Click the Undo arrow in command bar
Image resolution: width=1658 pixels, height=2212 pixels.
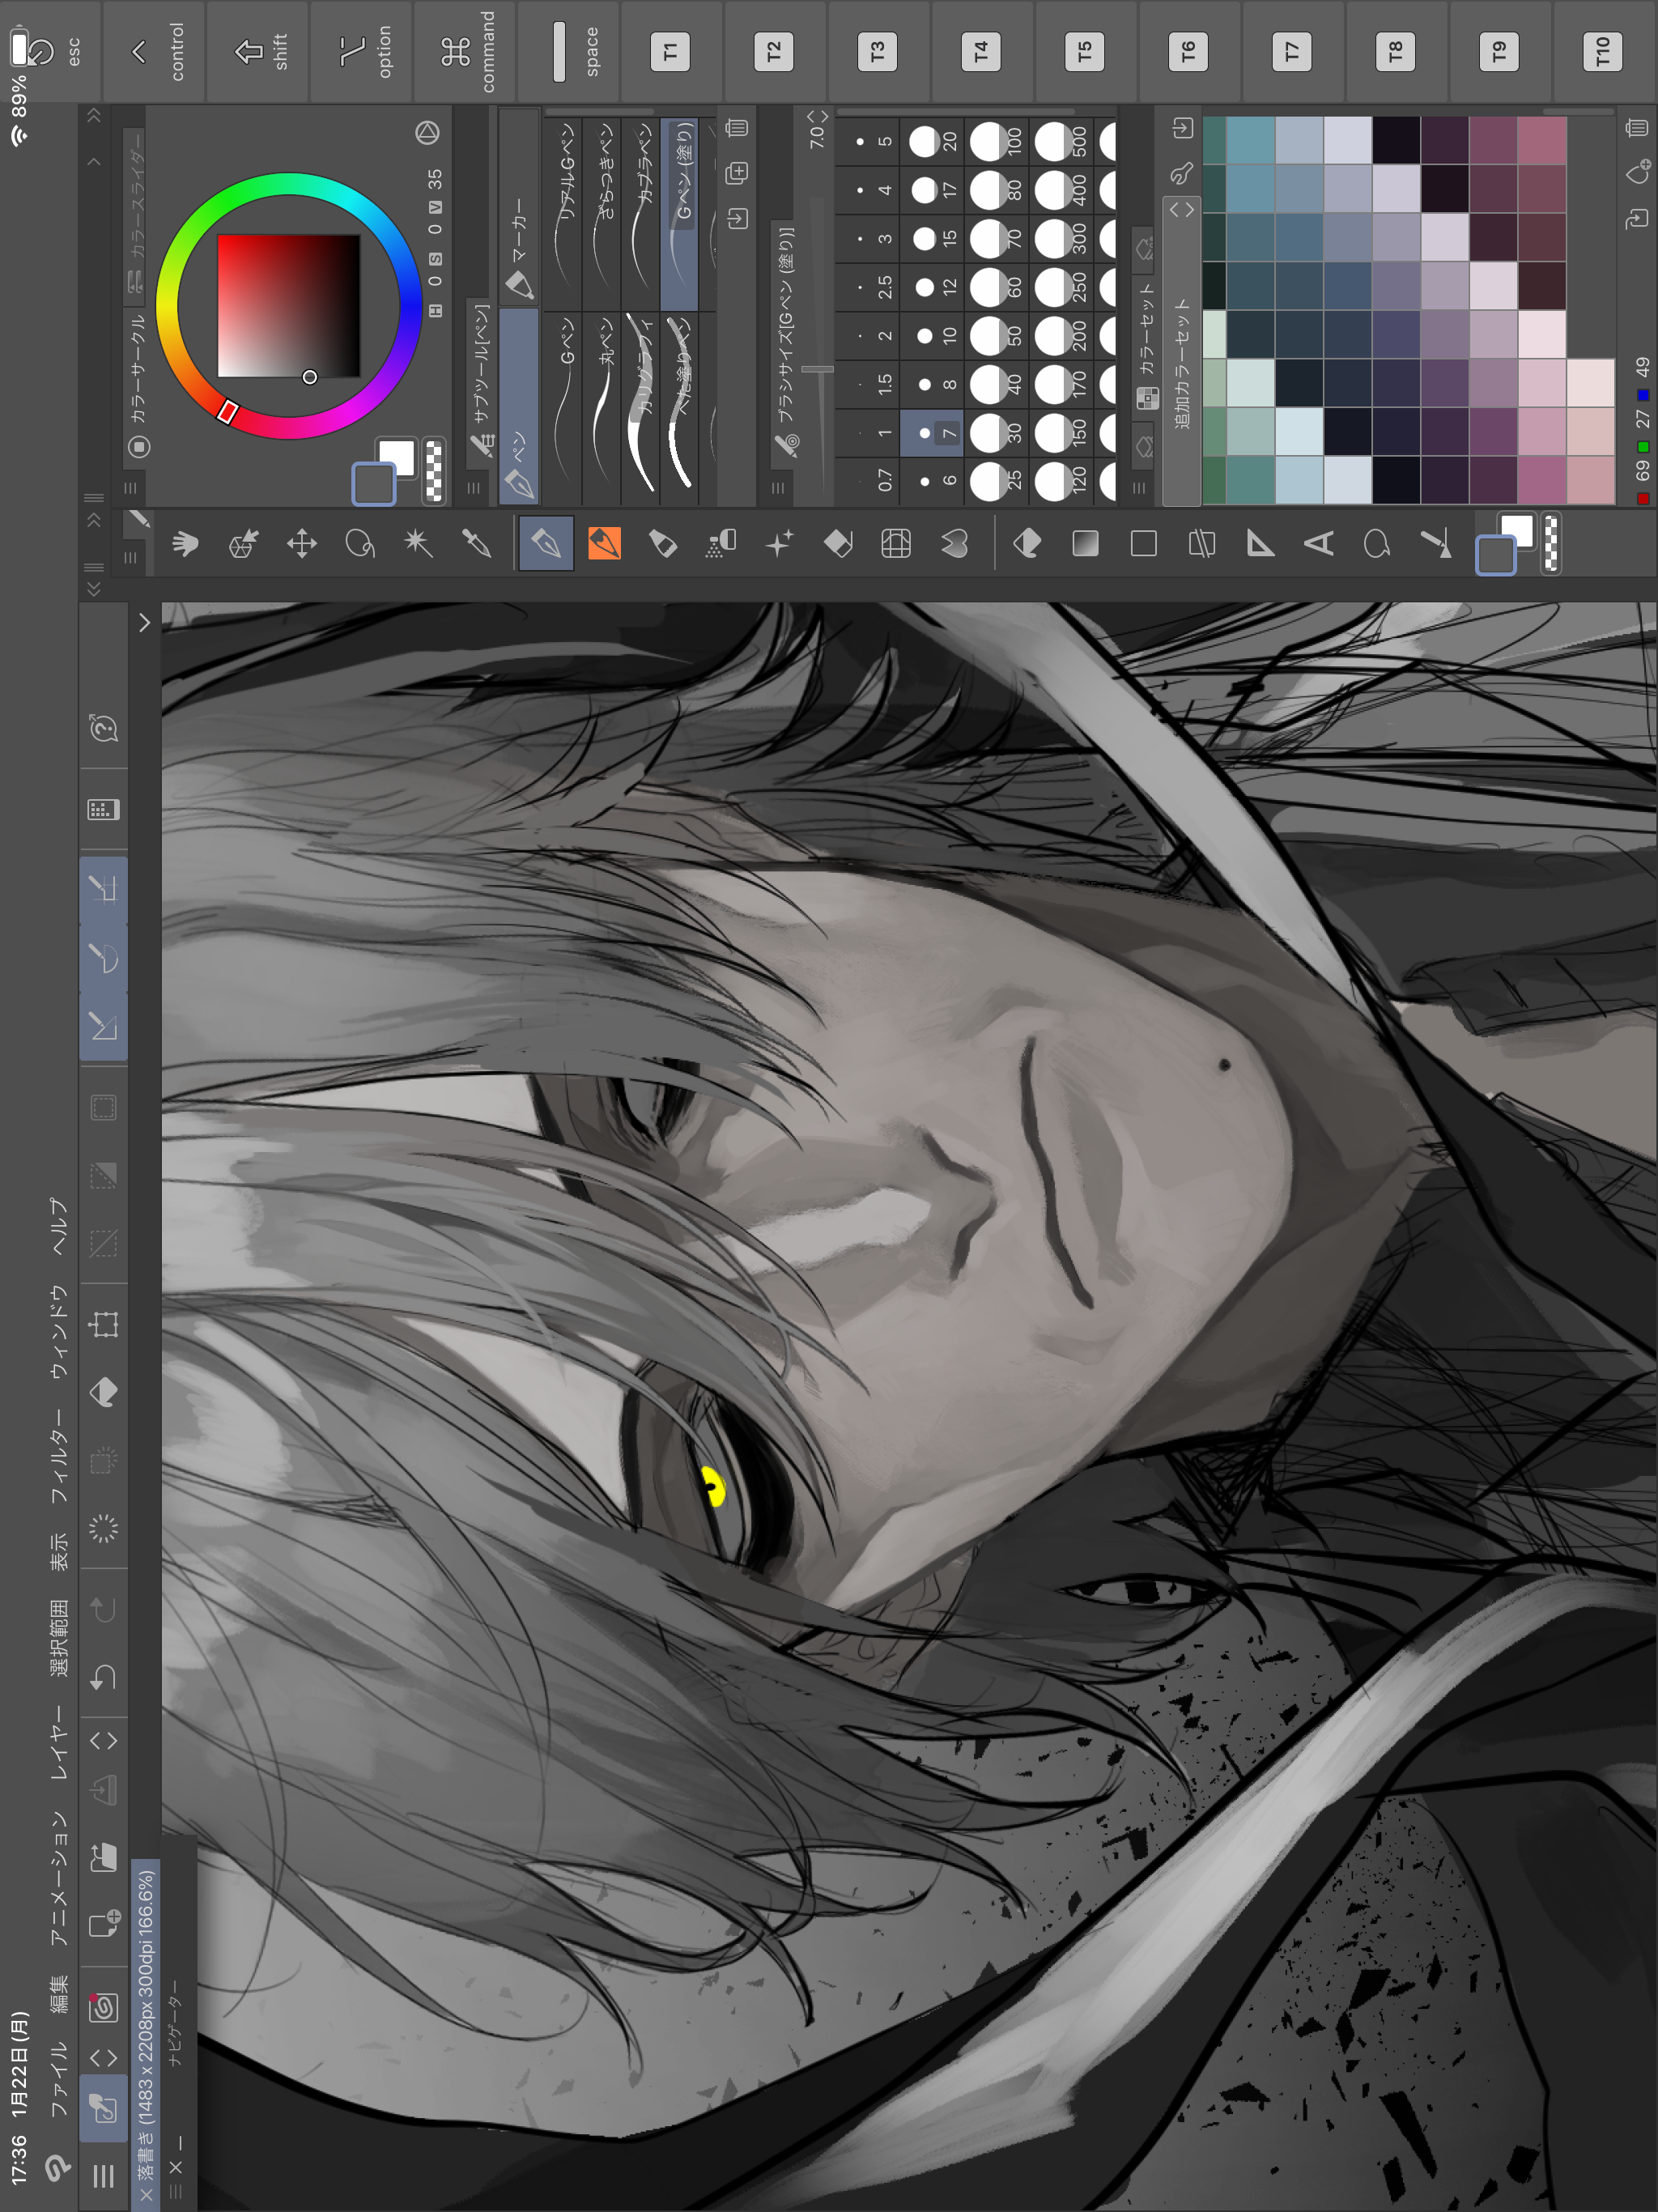pyautogui.click(x=104, y=1677)
